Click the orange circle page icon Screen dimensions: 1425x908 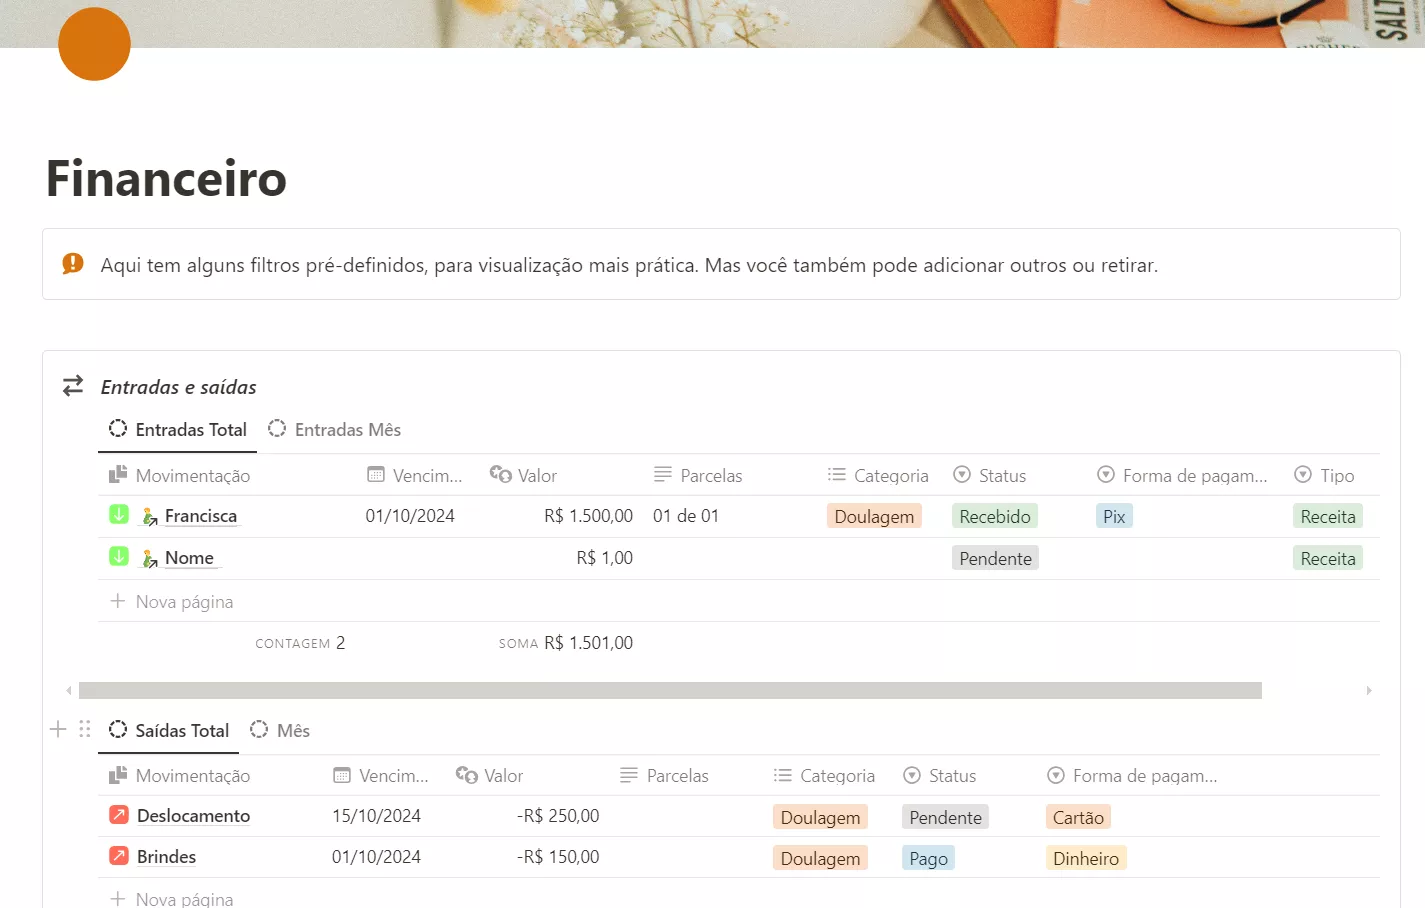pyautogui.click(x=94, y=44)
